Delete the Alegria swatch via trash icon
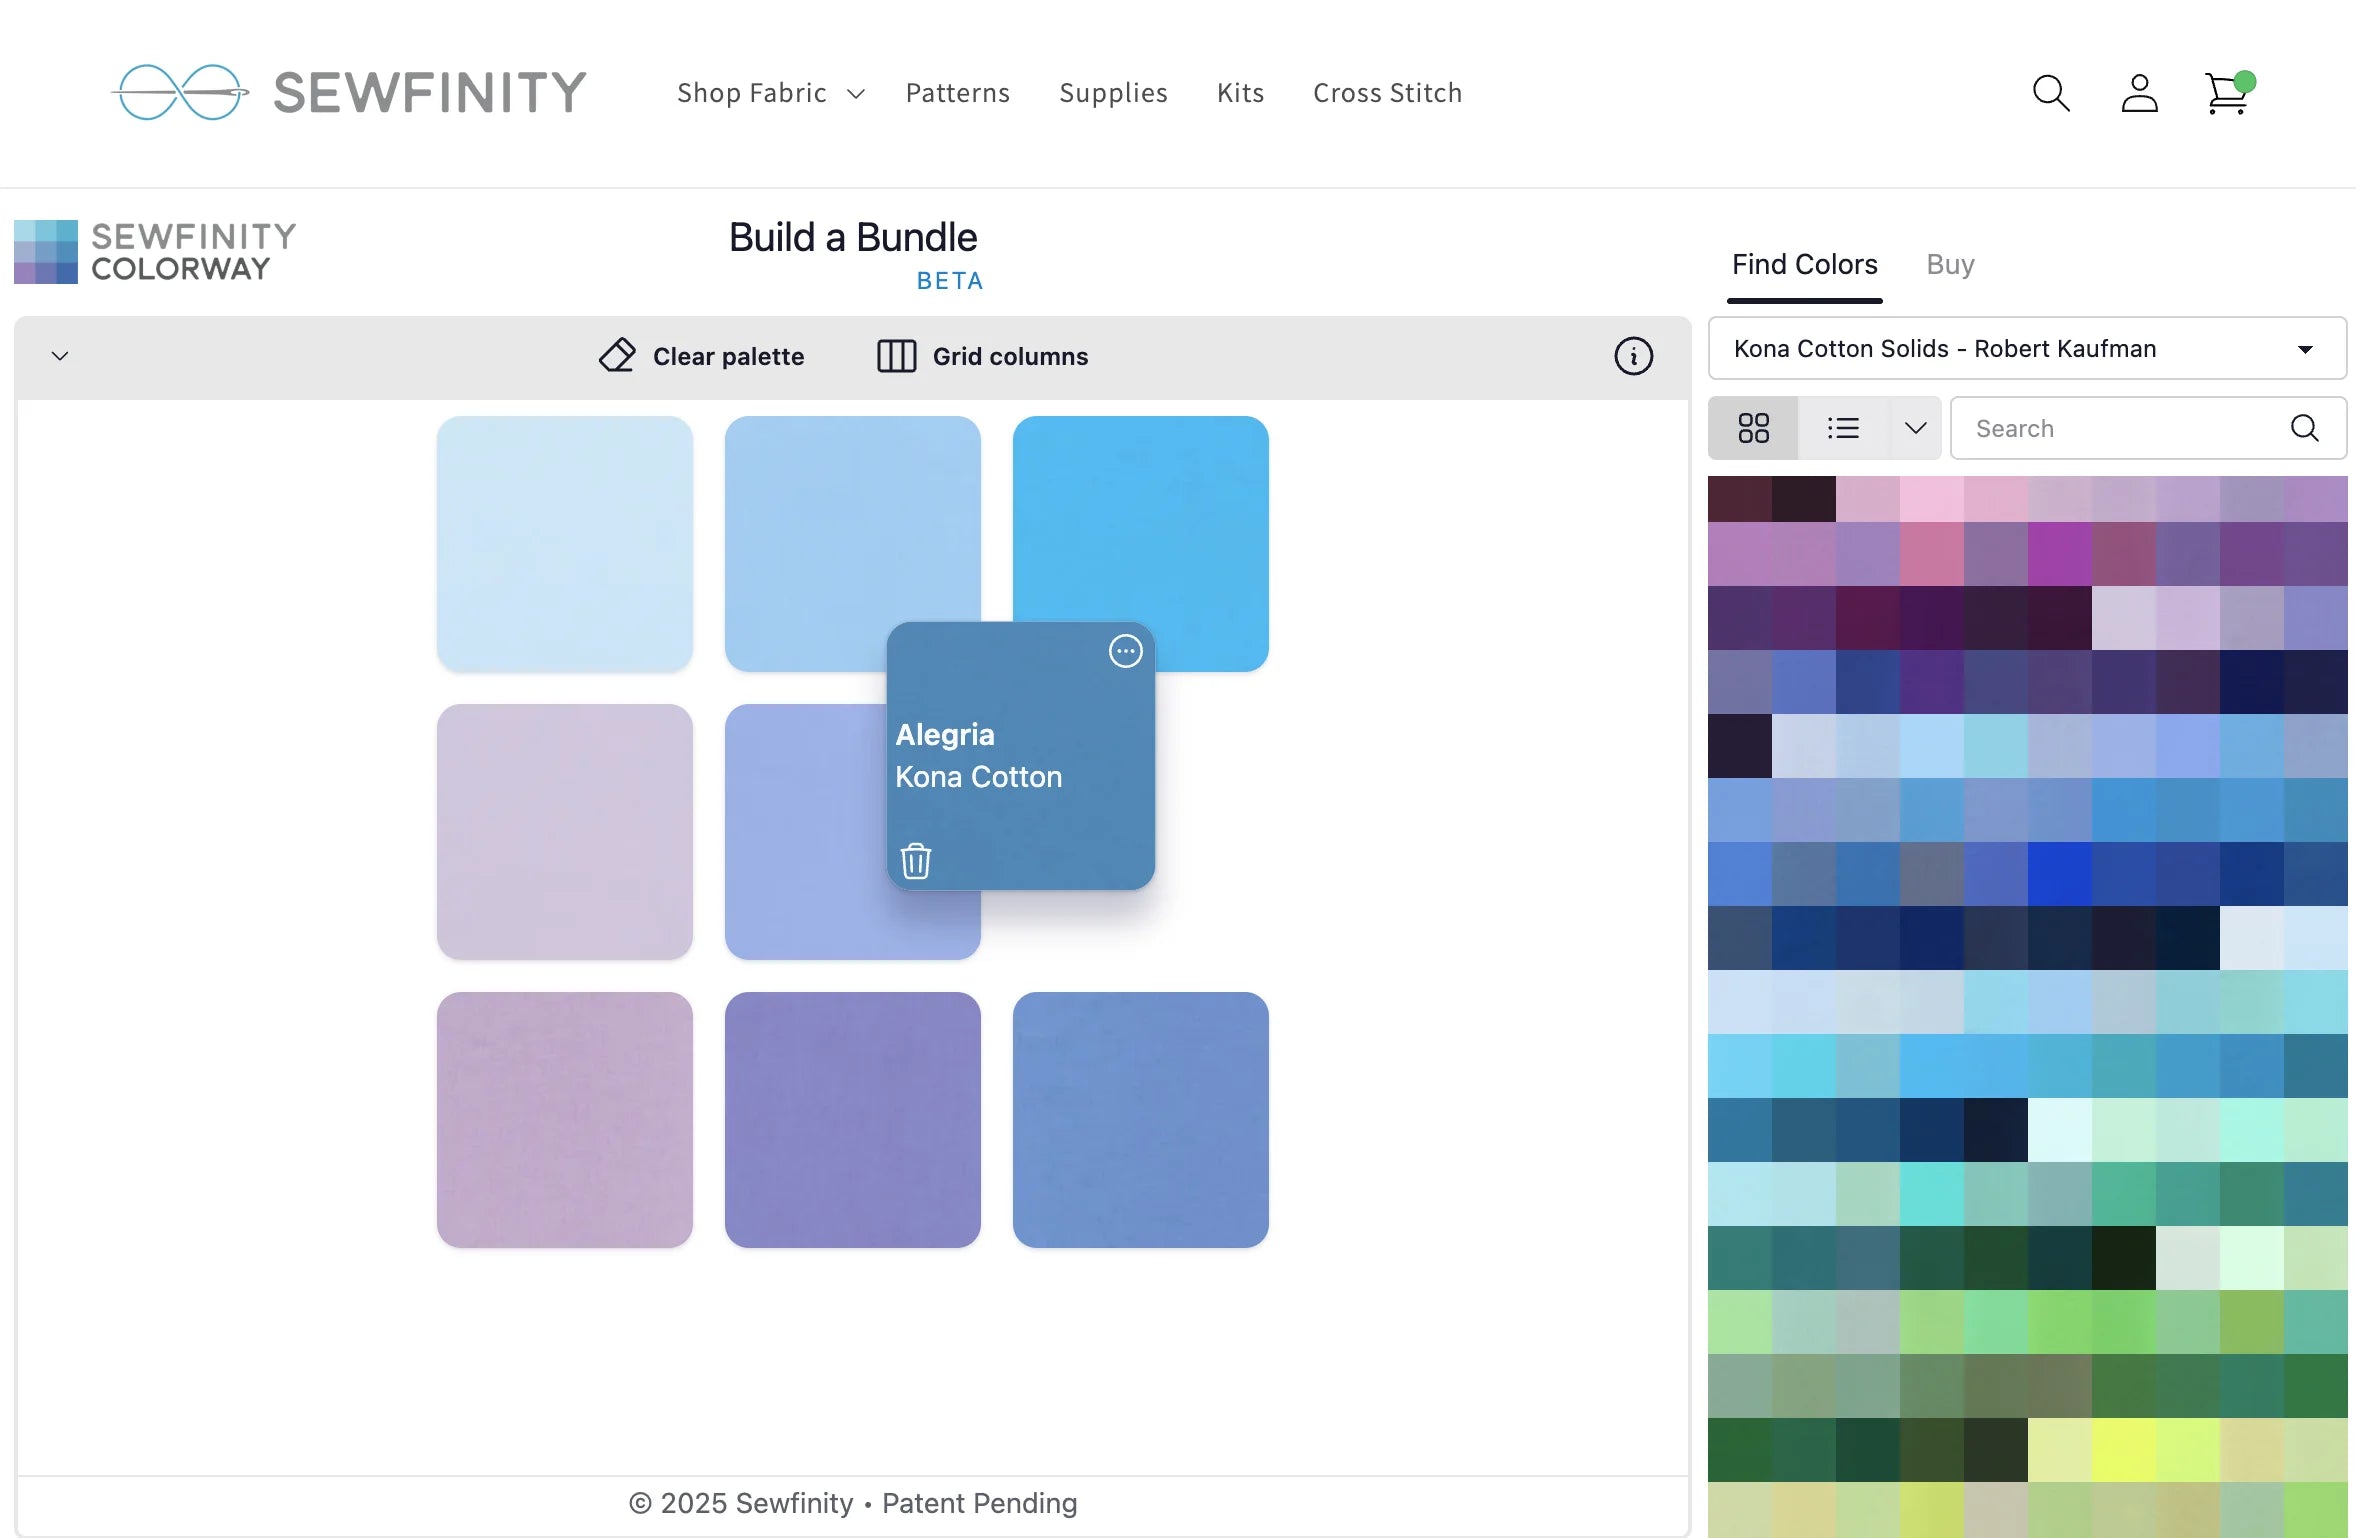This screenshot has height=1538, width=2356. [915, 861]
